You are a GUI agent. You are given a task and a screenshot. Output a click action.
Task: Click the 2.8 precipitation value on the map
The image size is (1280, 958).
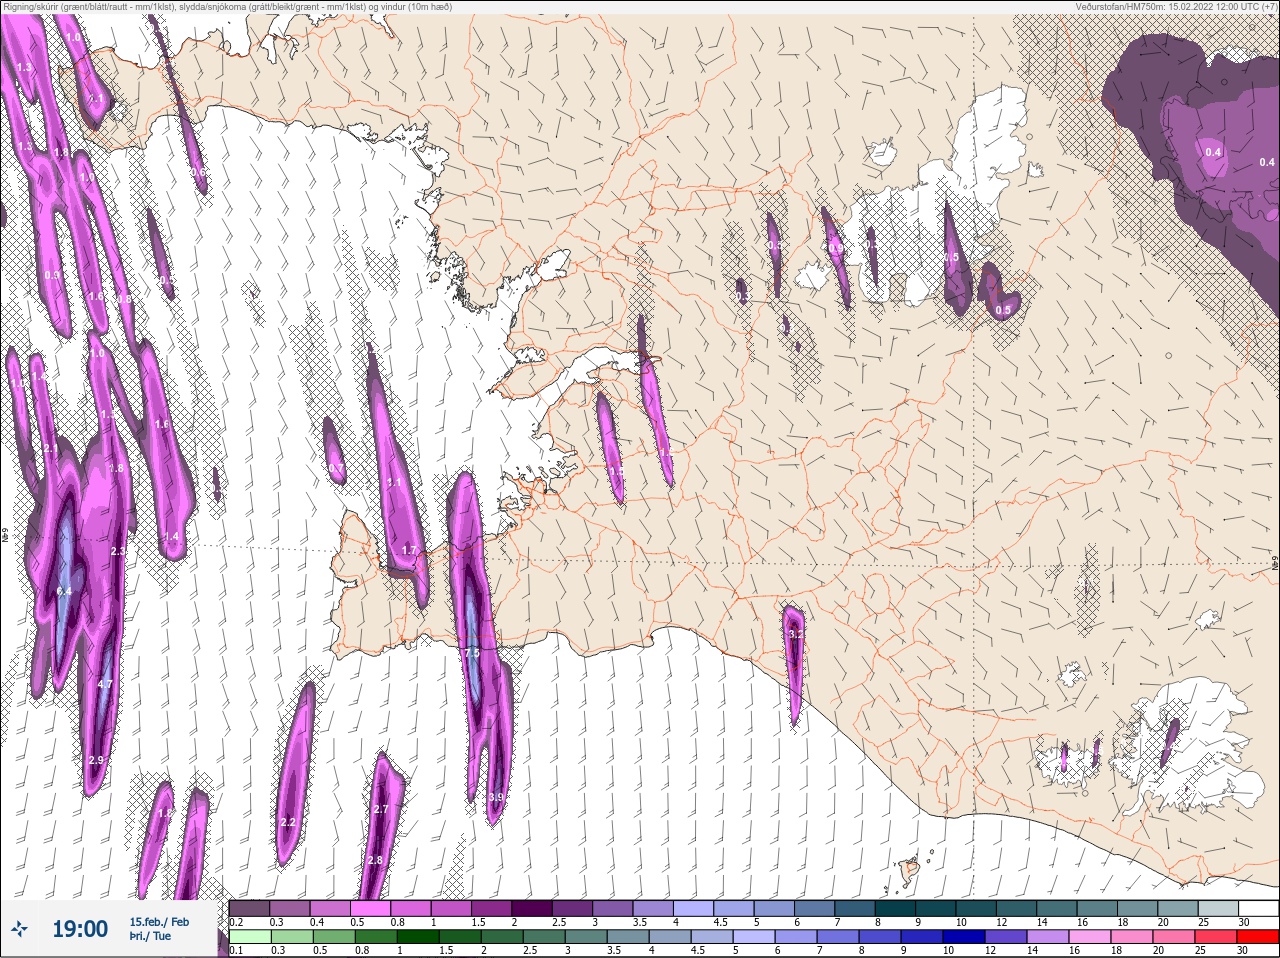[x=375, y=860]
